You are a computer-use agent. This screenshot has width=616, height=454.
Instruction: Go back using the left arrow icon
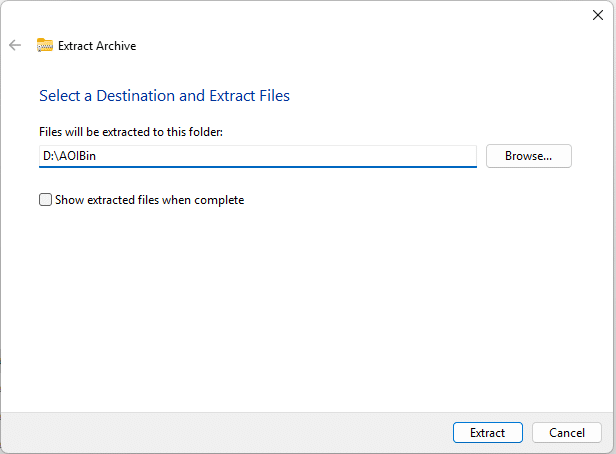(x=15, y=45)
